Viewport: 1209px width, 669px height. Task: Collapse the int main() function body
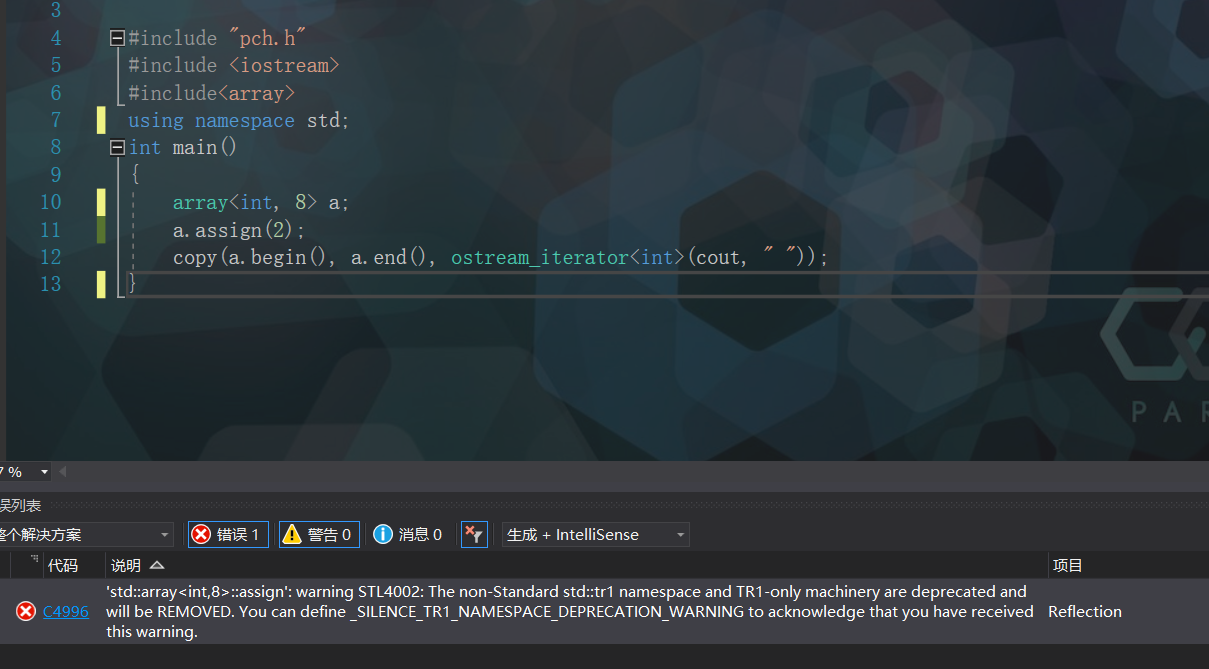(x=116, y=146)
